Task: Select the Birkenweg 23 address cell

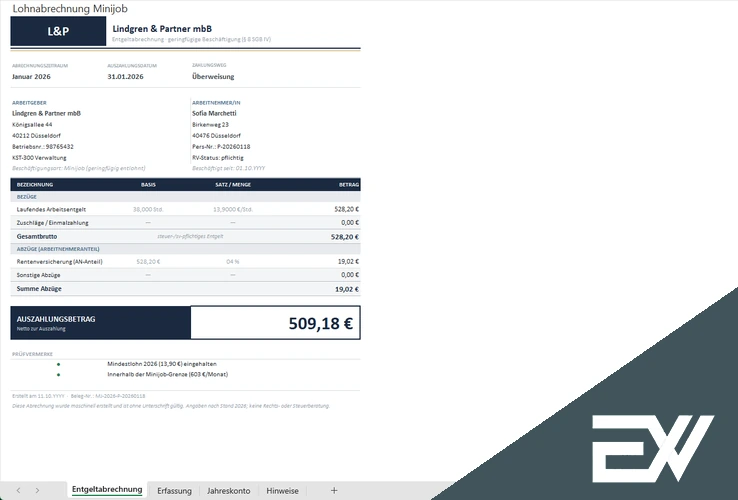Action: (210, 124)
